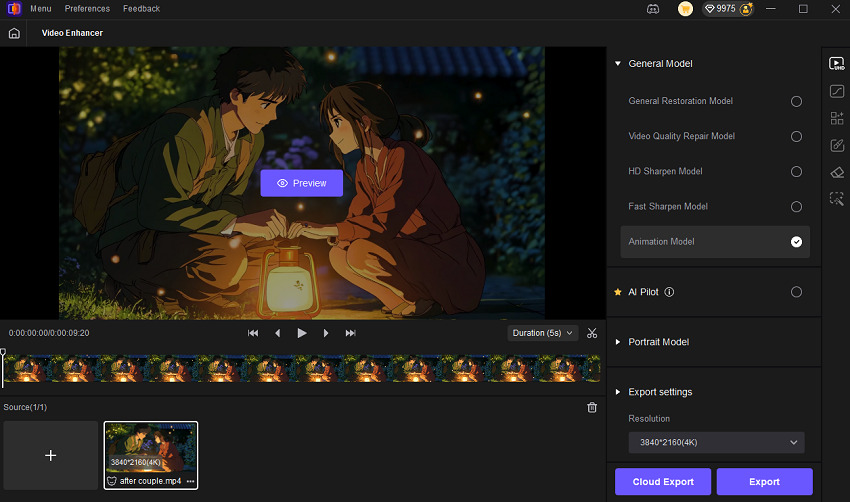Select General Restoration Model radio button
This screenshot has width=850, height=502.
point(796,101)
